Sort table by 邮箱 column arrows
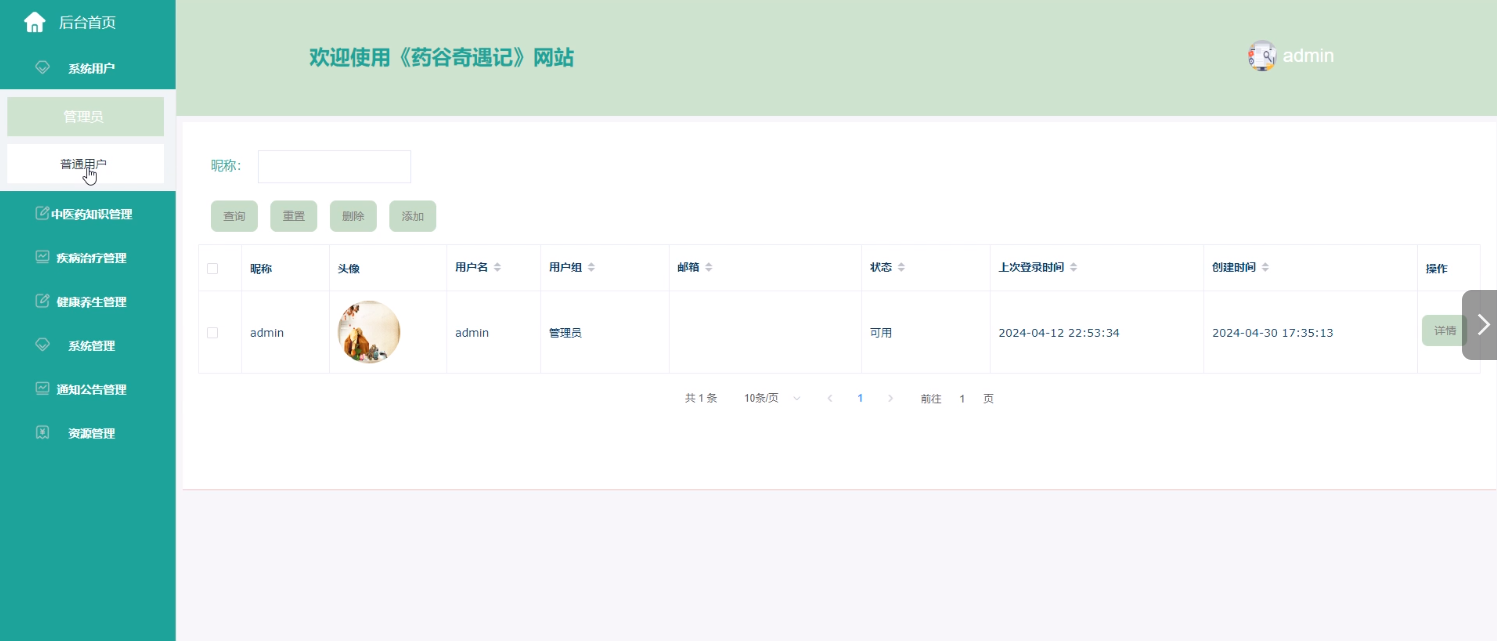The image size is (1497, 641). (709, 268)
